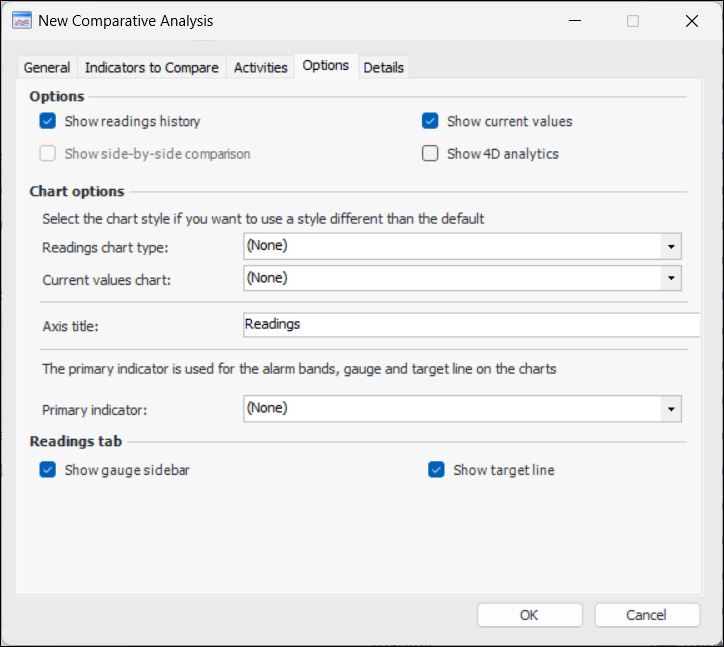This screenshot has width=724, height=647.
Task: Switch to the General tab
Action: (47, 68)
